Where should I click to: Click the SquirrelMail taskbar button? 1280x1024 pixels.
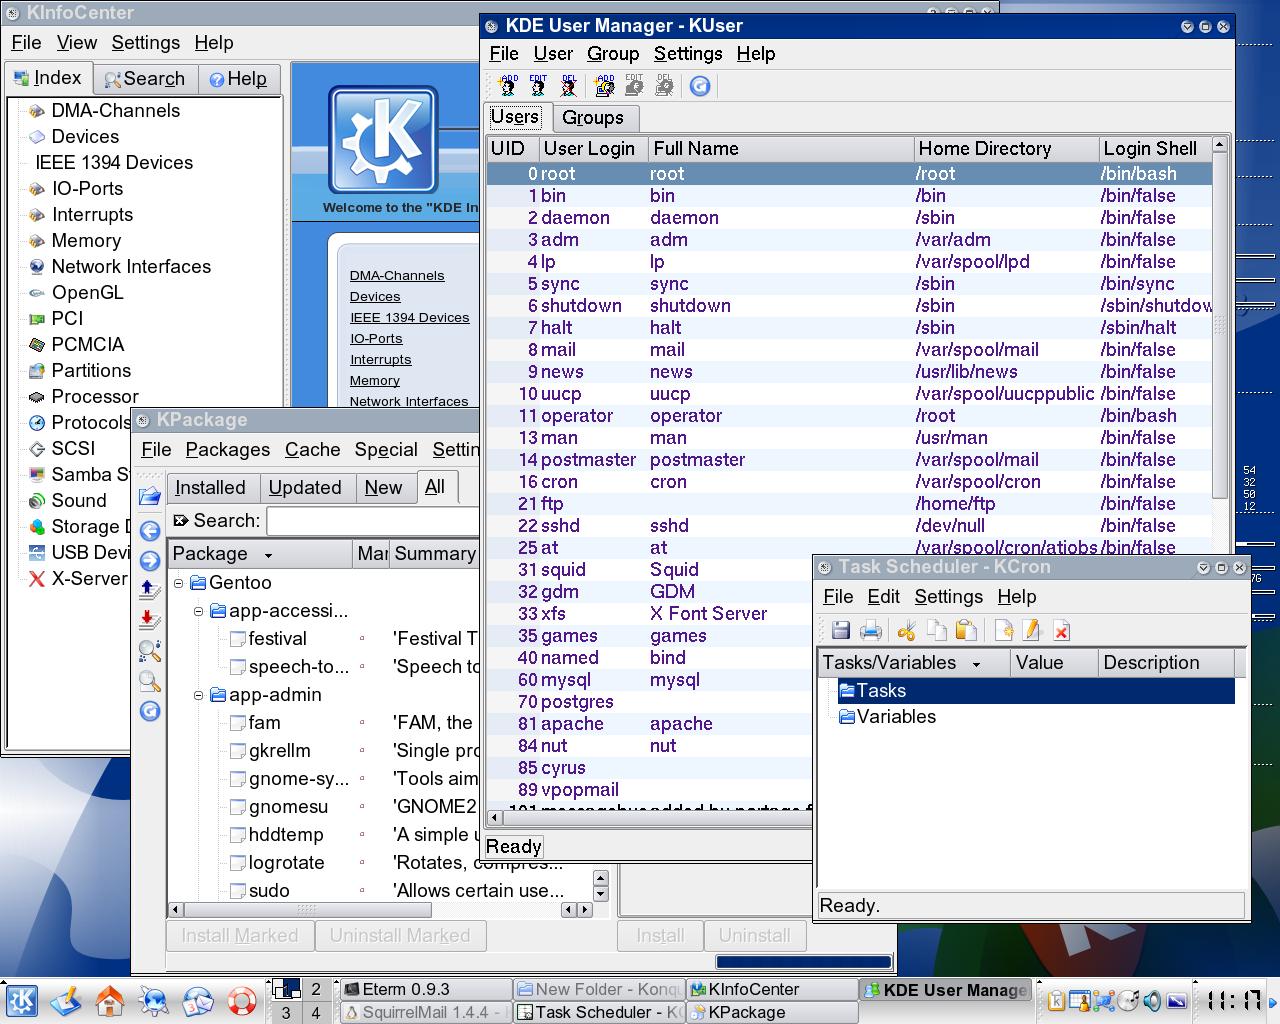click(x=424, y=1012)
